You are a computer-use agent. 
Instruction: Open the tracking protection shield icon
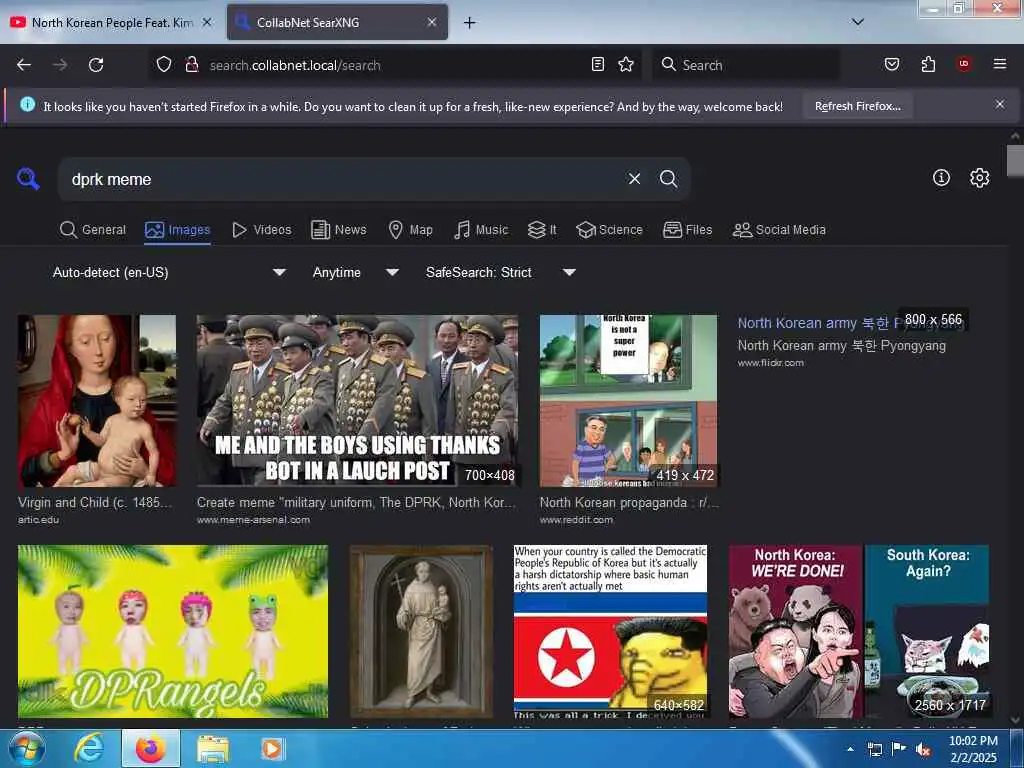(x=164, y=64)
